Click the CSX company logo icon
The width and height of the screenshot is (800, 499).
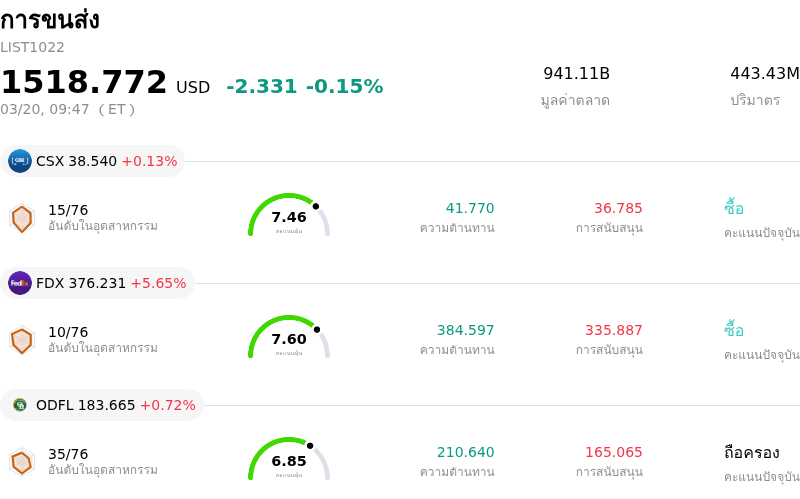tap(20, 161)
